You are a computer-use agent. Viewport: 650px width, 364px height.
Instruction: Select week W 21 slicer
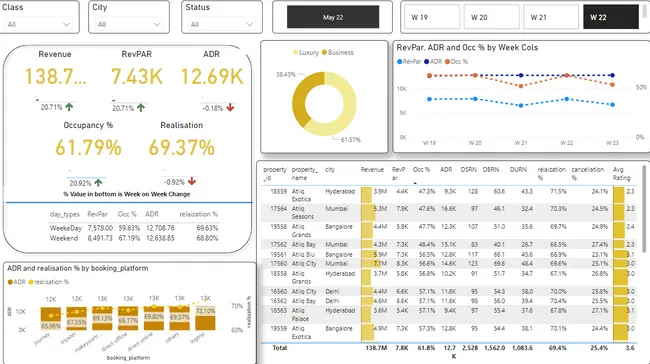[x=551, y=17]
